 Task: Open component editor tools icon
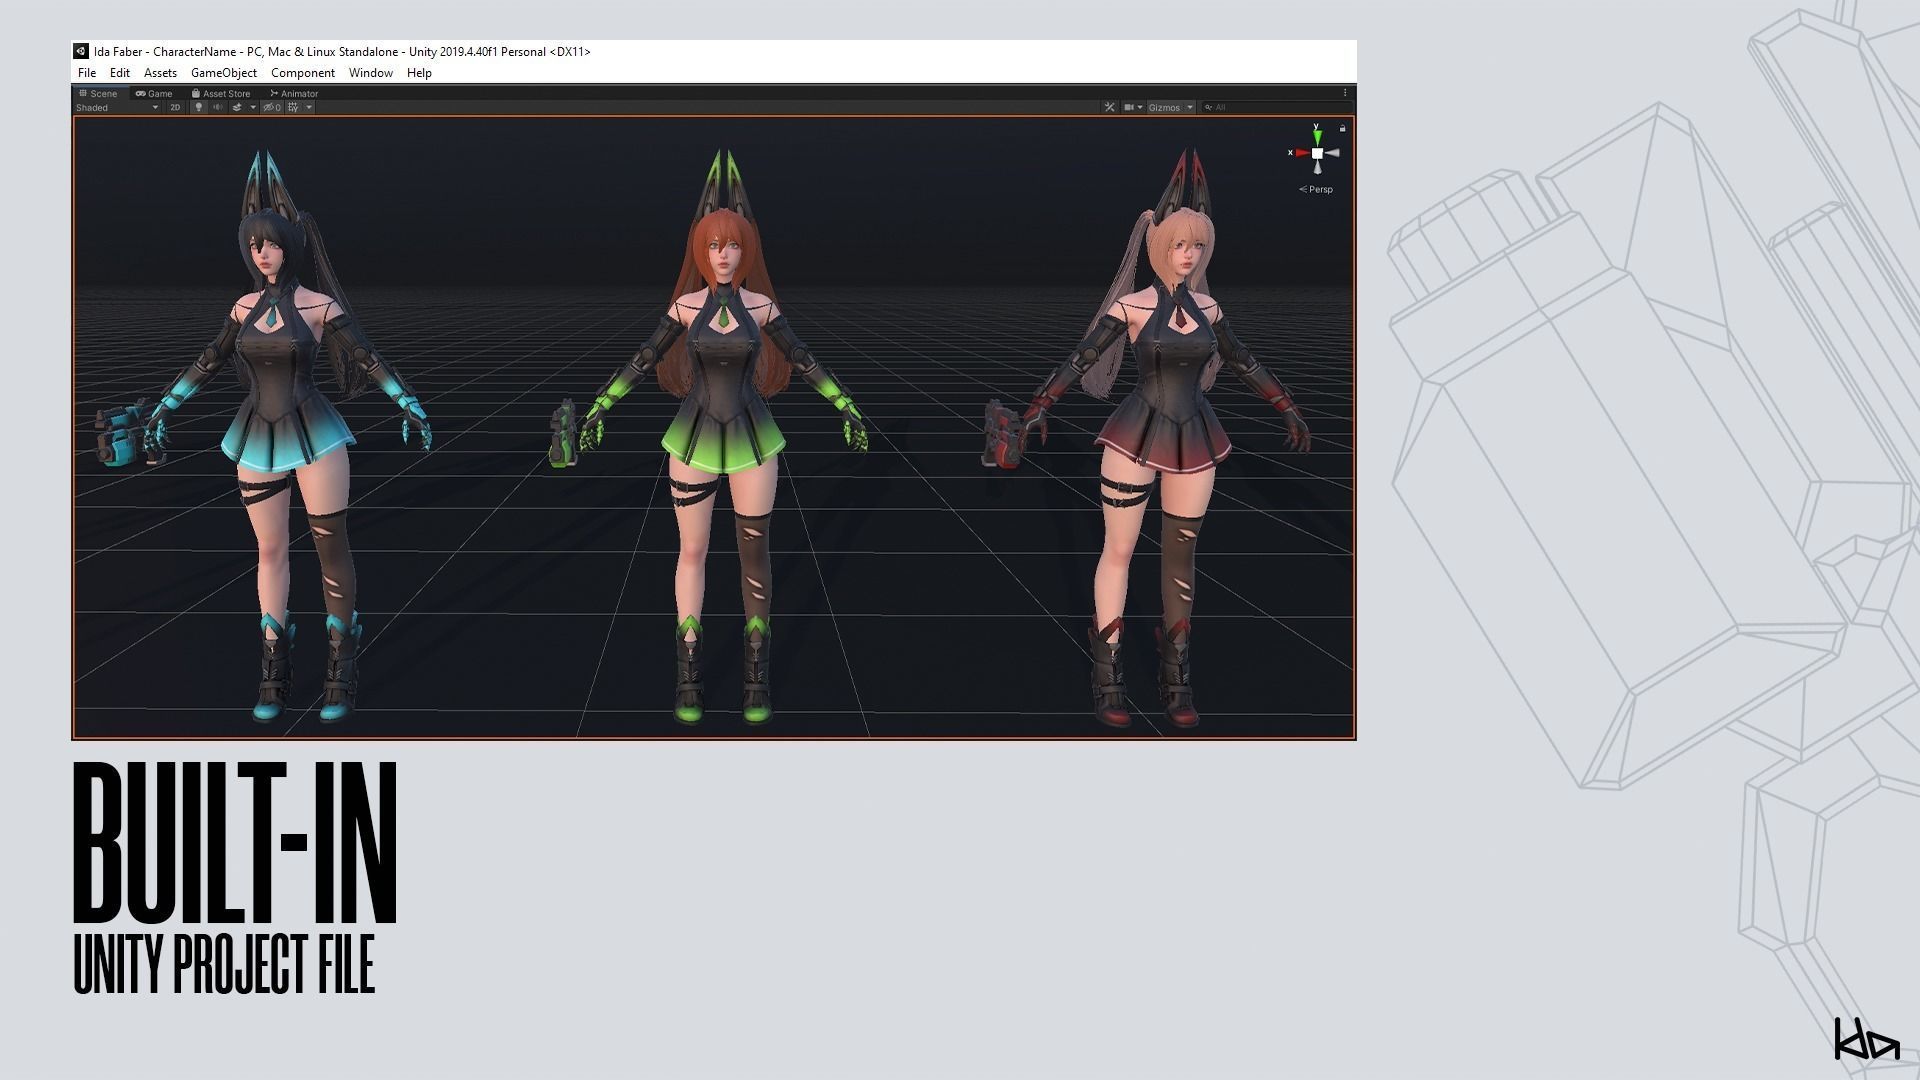click(1109, 107)
